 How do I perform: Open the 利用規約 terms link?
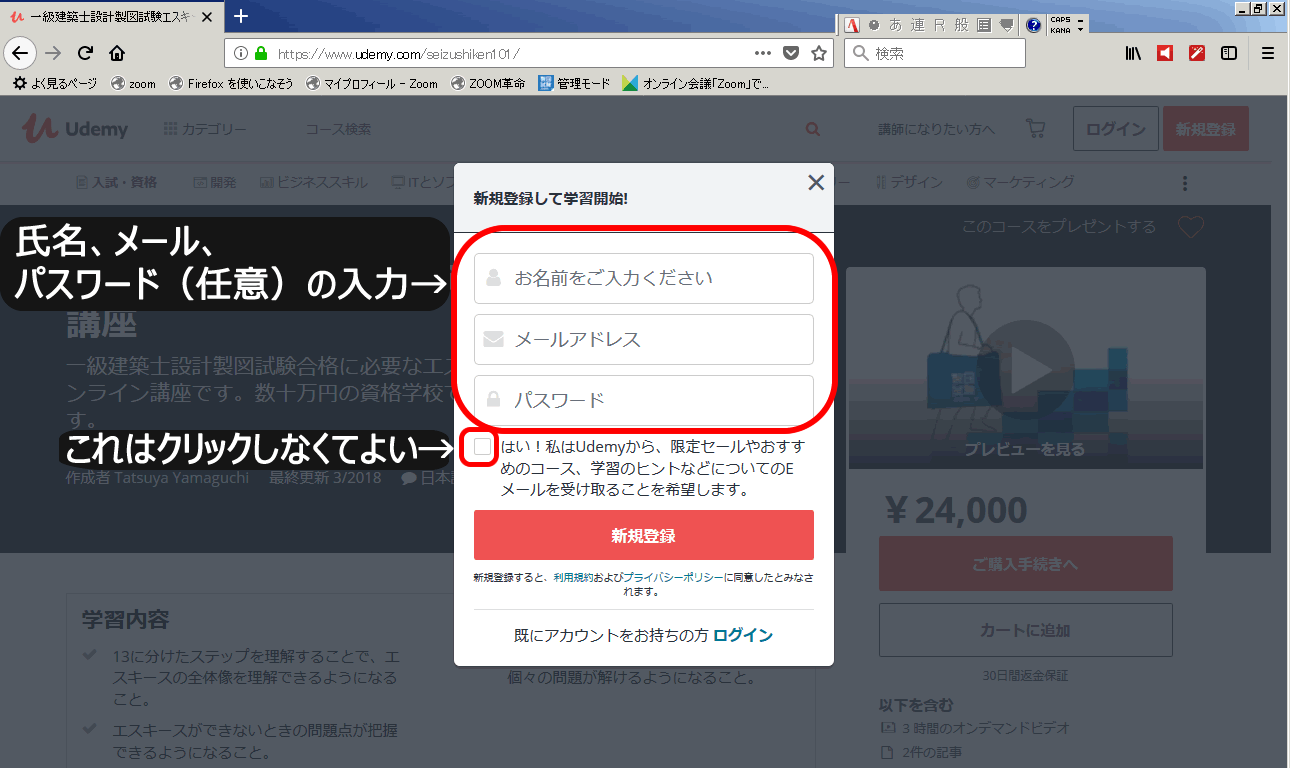(x=573, y=578)
